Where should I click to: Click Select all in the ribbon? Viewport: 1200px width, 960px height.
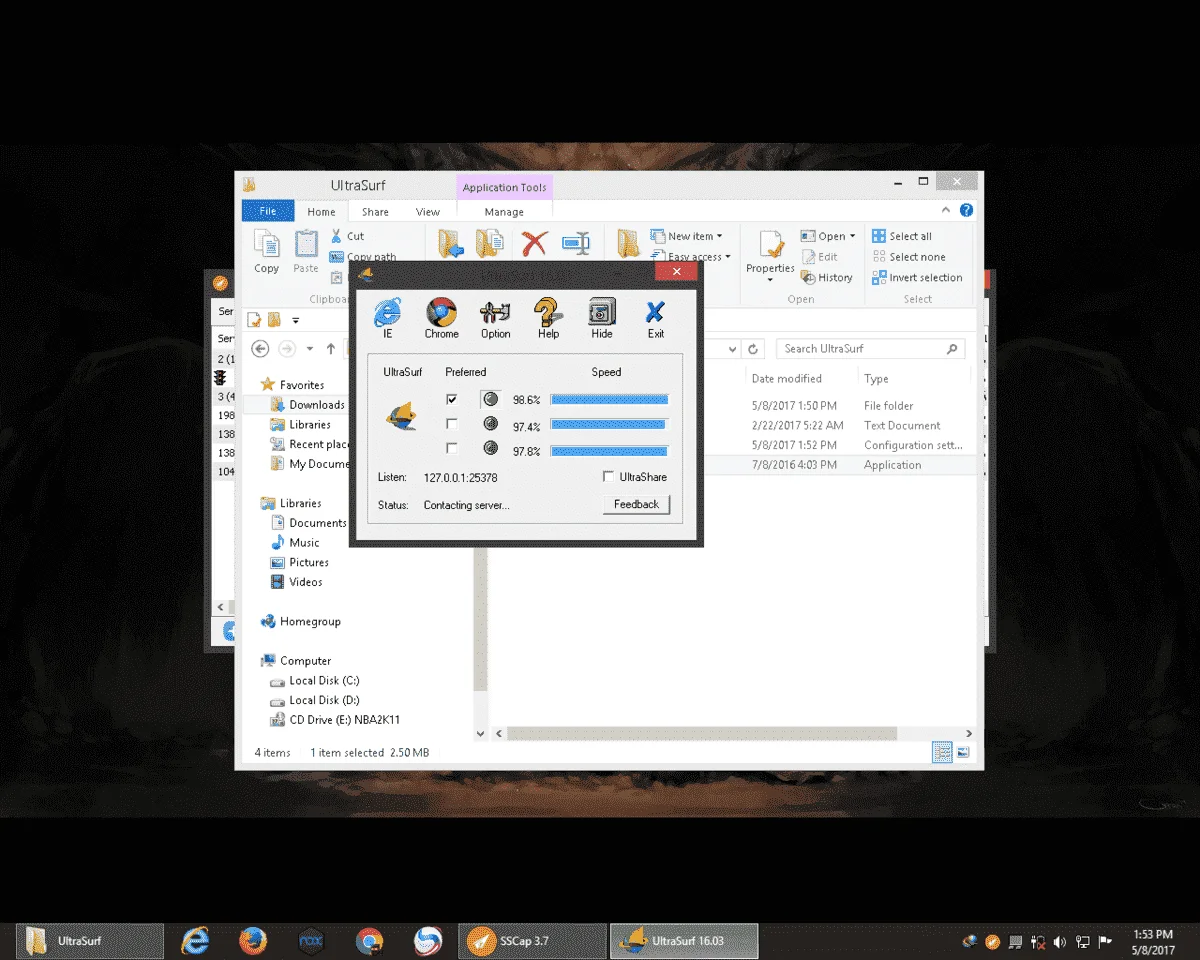pos(902,236)
